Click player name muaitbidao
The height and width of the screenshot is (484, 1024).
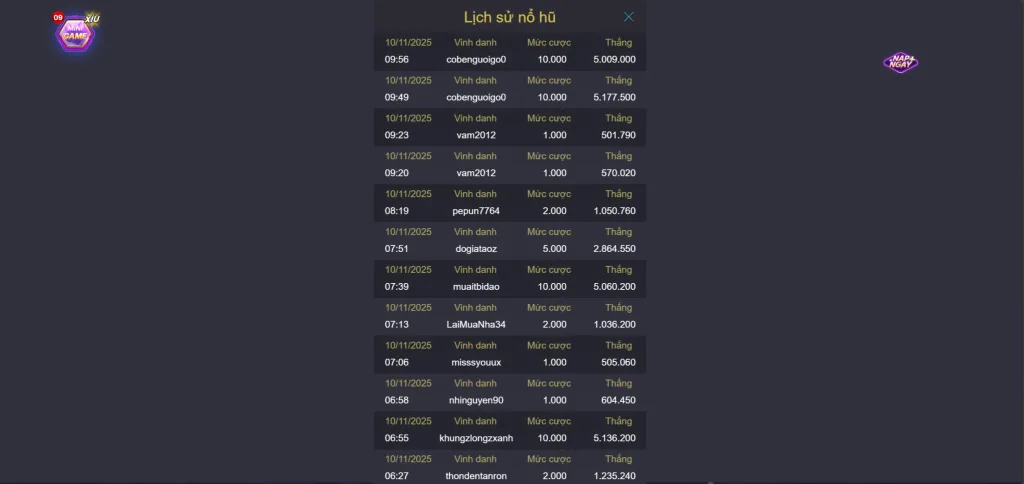point(476,287)
